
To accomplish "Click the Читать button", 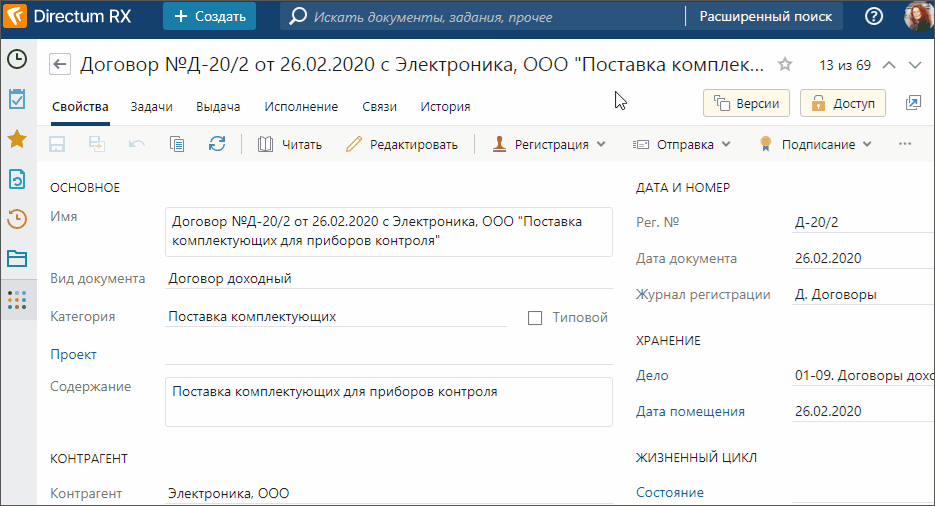I will pos(290,144).
